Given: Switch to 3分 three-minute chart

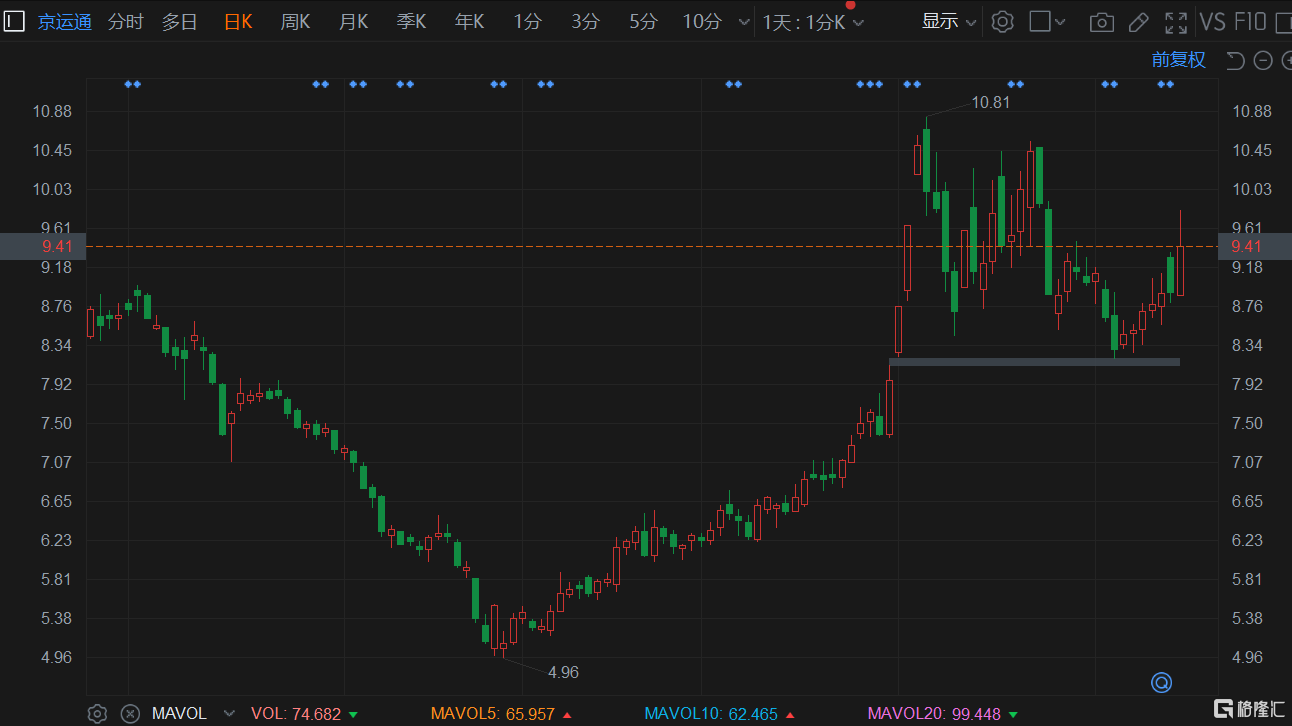Looking at the screenshot, I should (x=585, y=22).
